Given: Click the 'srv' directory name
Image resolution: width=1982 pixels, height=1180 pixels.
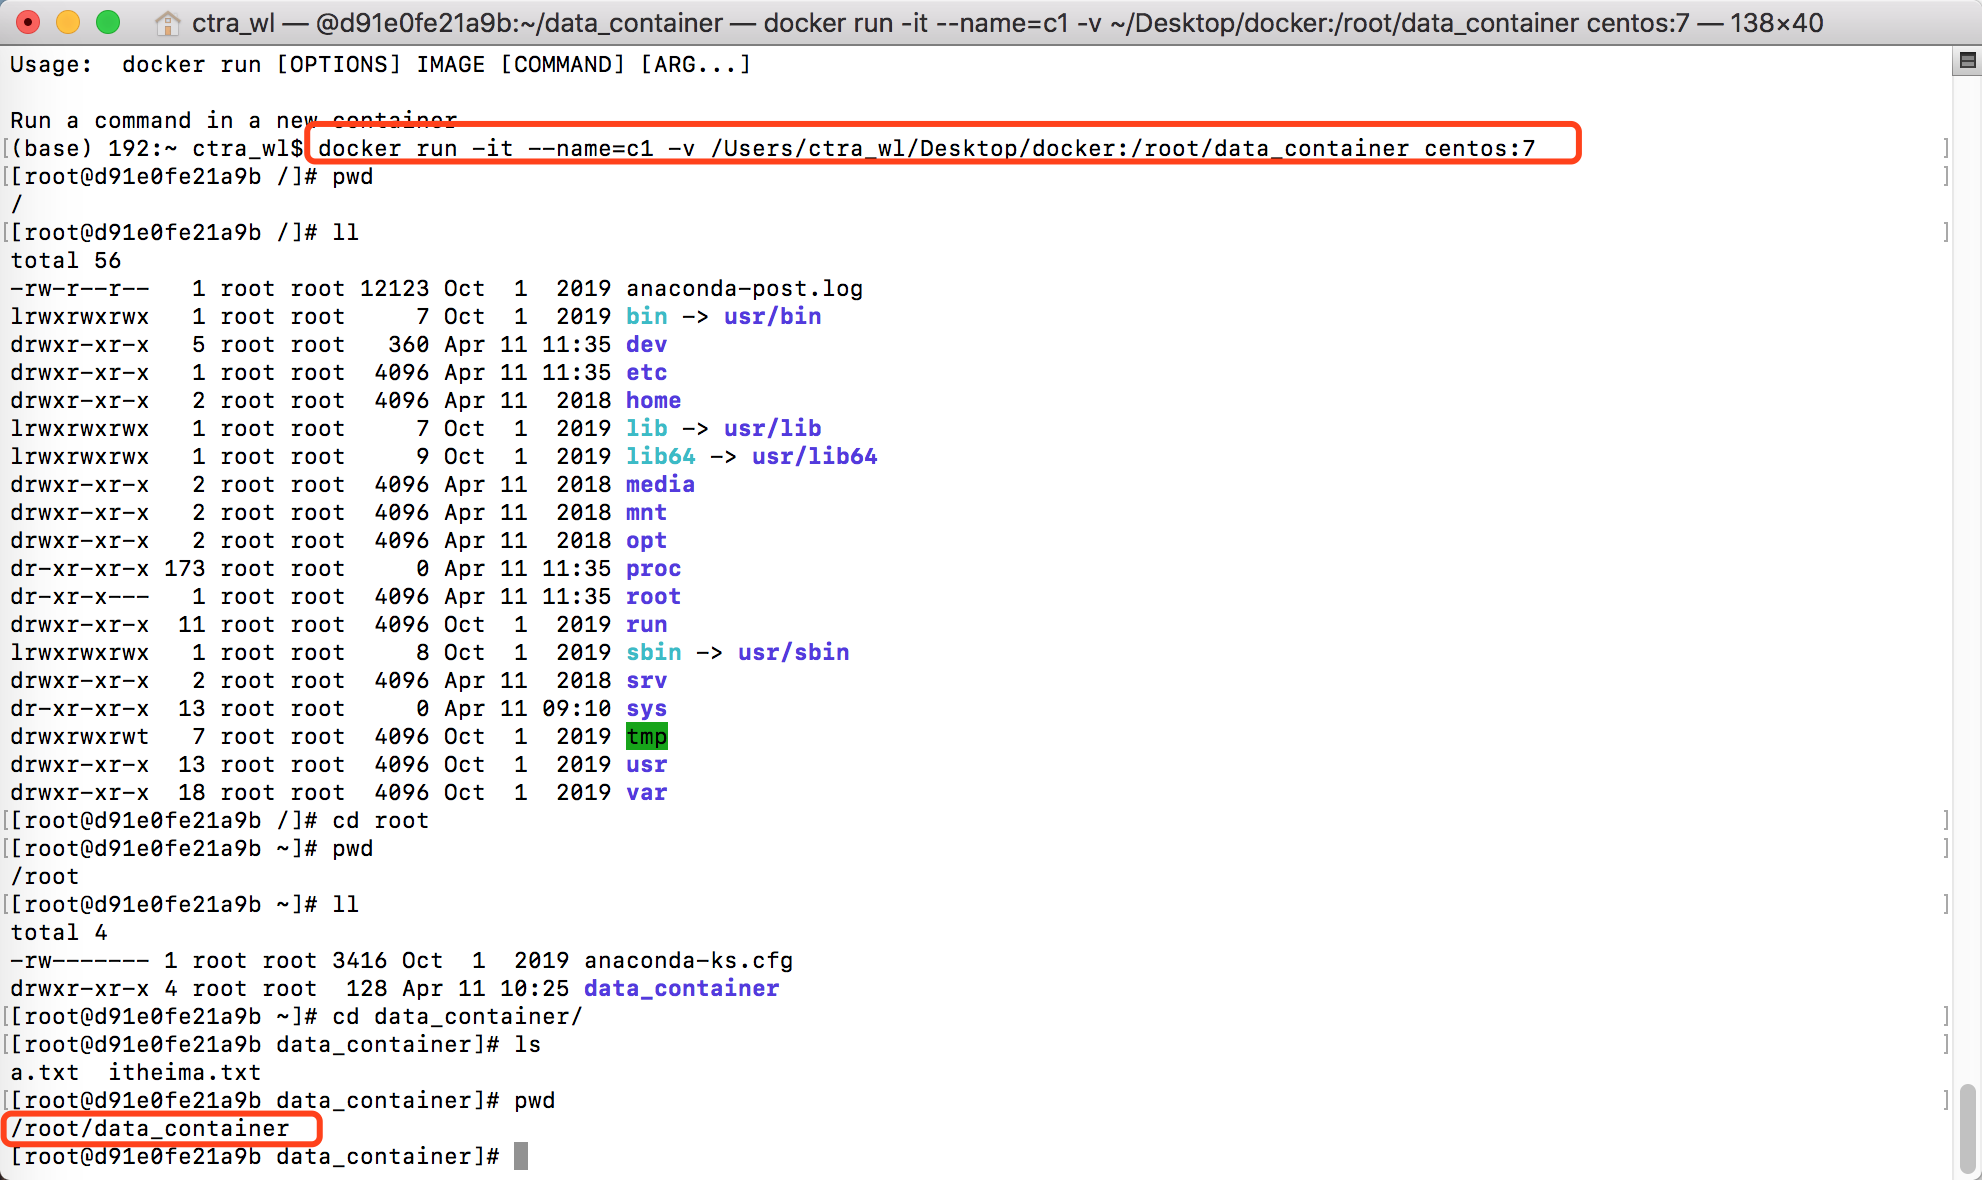Looking at the screenshot, I should [646, 681].
